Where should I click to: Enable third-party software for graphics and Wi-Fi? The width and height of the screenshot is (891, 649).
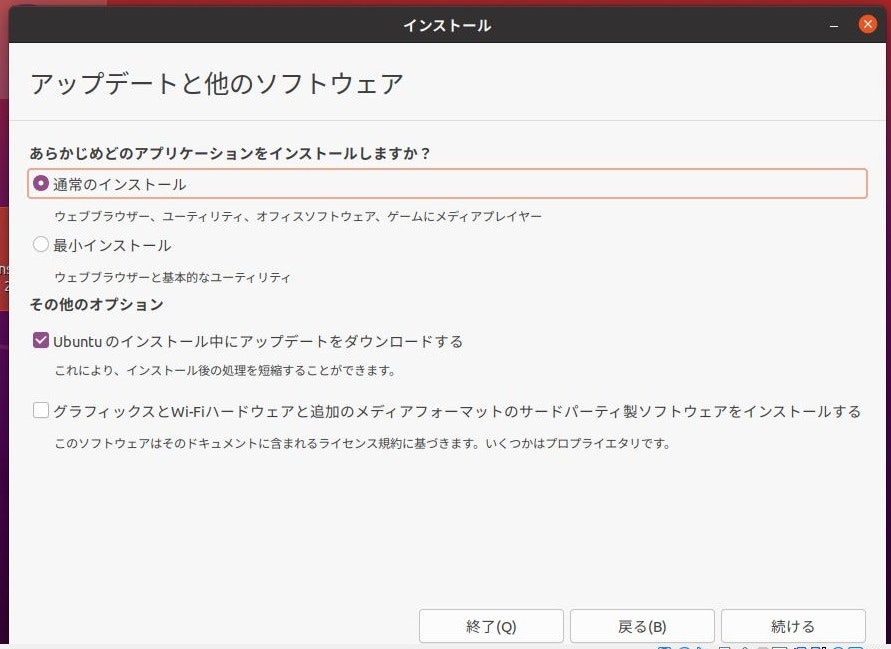click(x=40, y=410)
